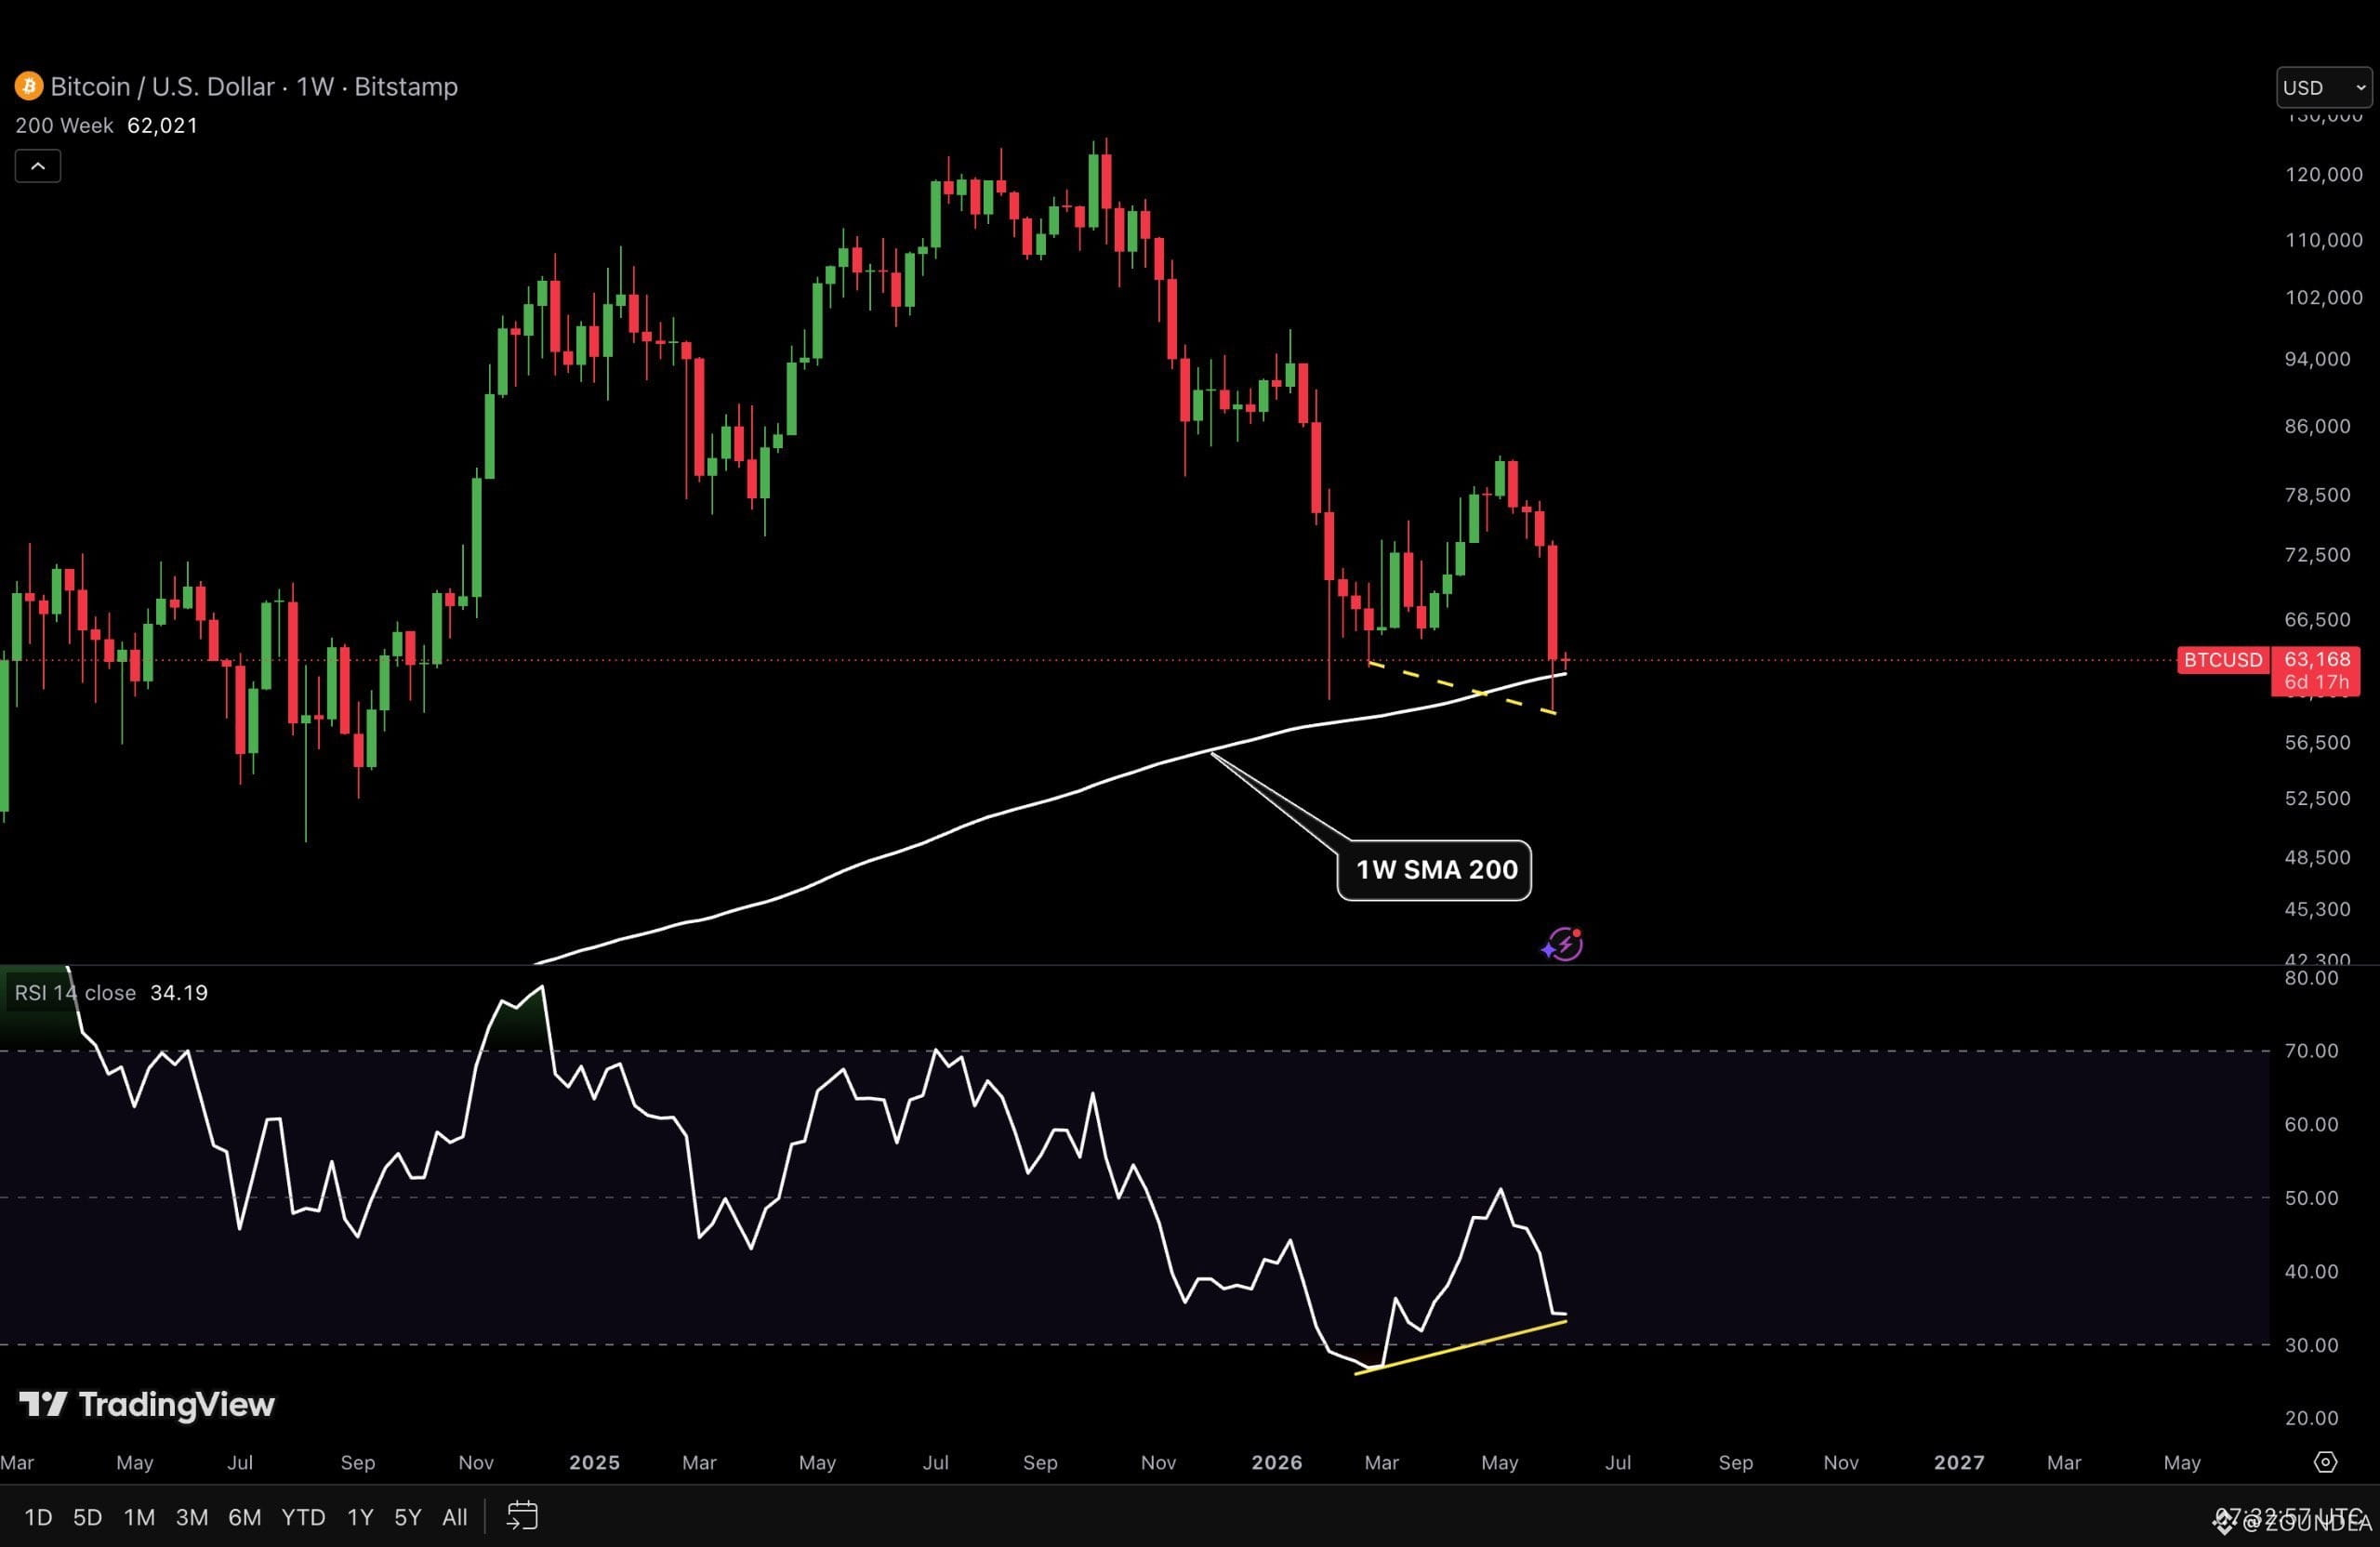Select the YTD time range
This screenshot has height=1547, width=2380.
(x=303, y=1517)
